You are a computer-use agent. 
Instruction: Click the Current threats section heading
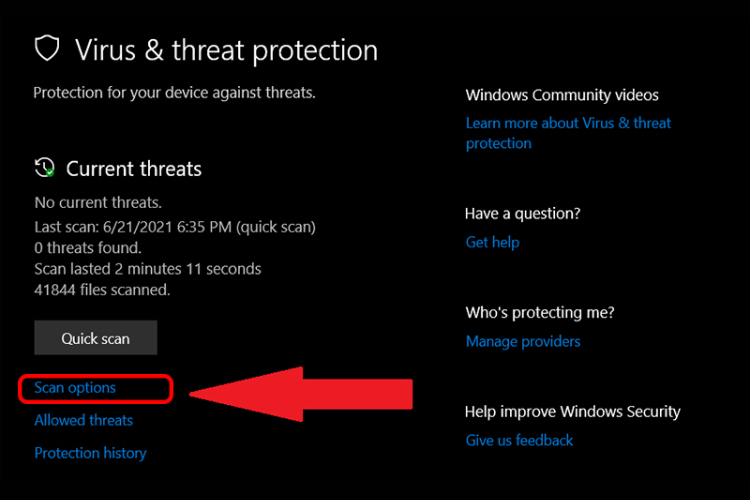pyautogui.click(x=134, y=168)
